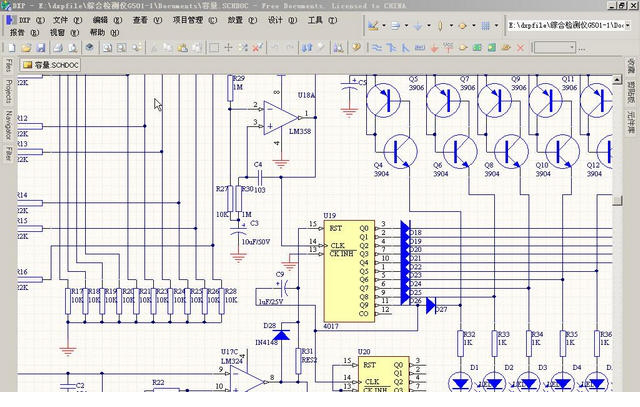
Task: Open the 设计 (D) menu
Action: 282,20
